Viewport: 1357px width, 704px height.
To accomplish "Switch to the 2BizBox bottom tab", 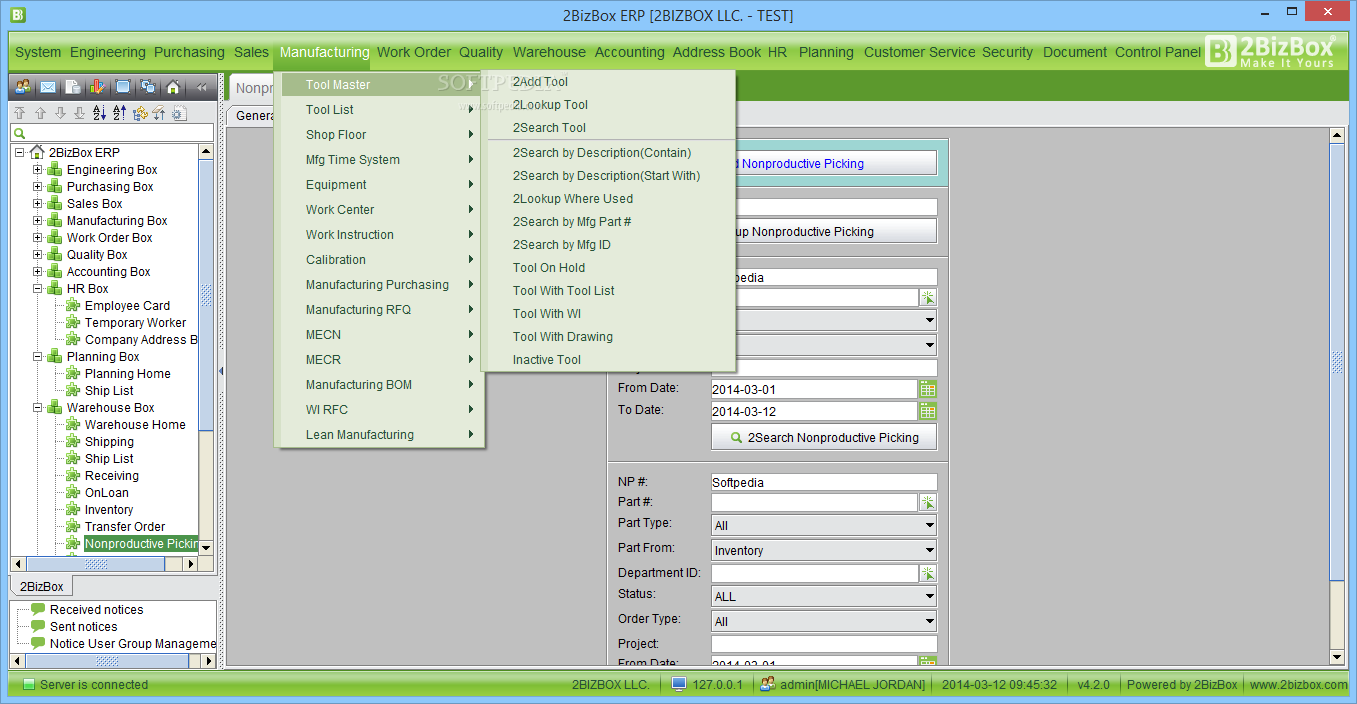I will click(x=42, y=587).
